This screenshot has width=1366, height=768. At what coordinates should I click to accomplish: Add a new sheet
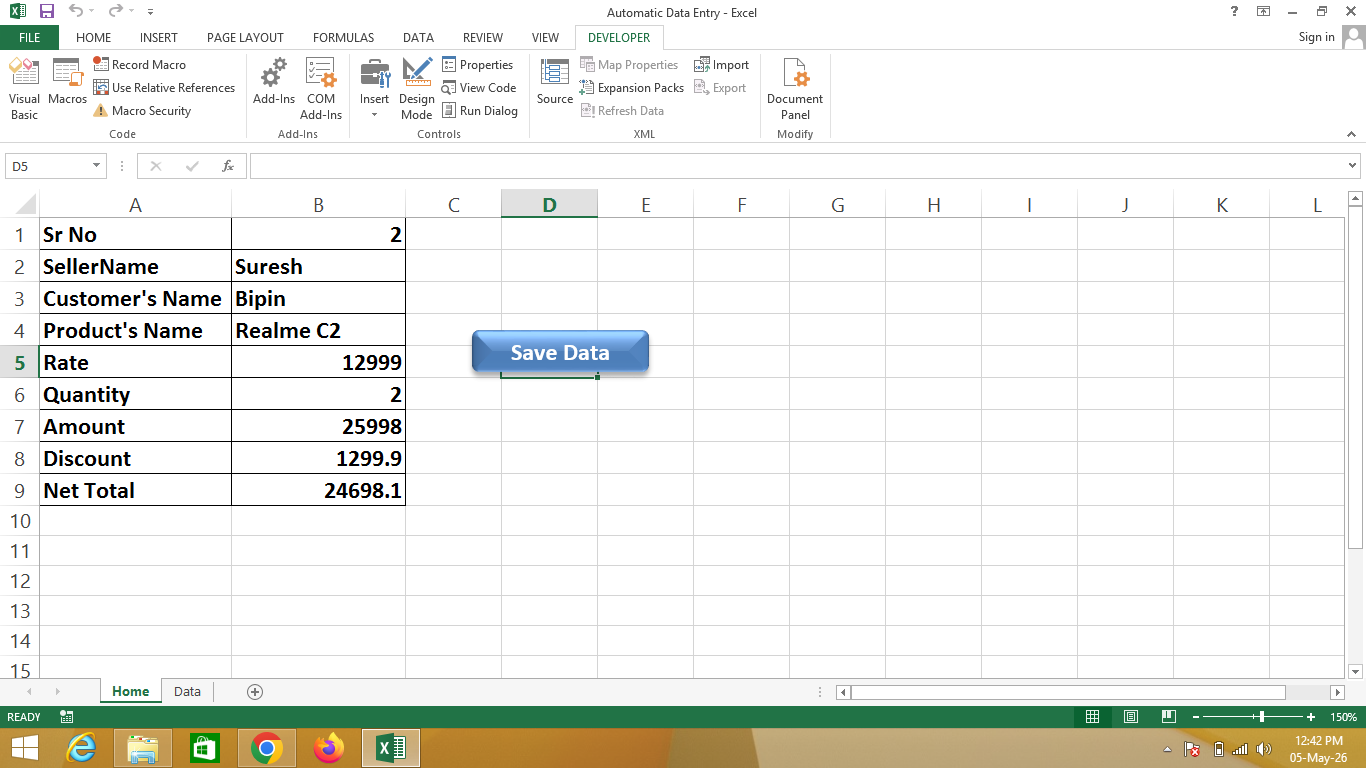click(255, 691)
